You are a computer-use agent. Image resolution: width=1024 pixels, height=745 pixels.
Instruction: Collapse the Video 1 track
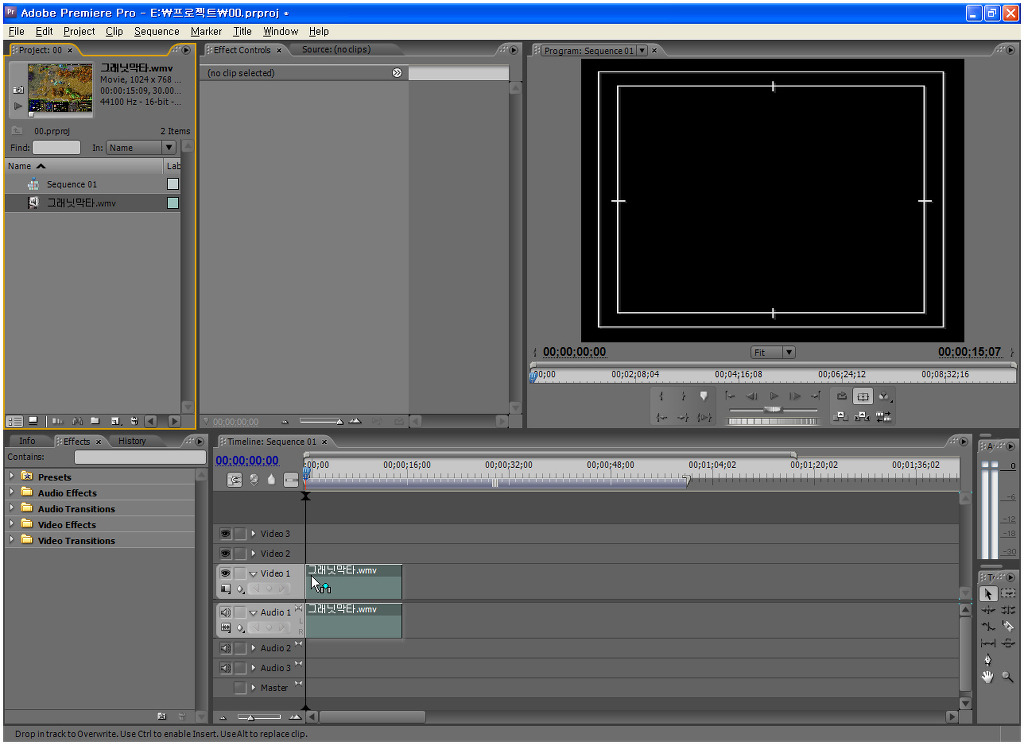pos(253,574)
